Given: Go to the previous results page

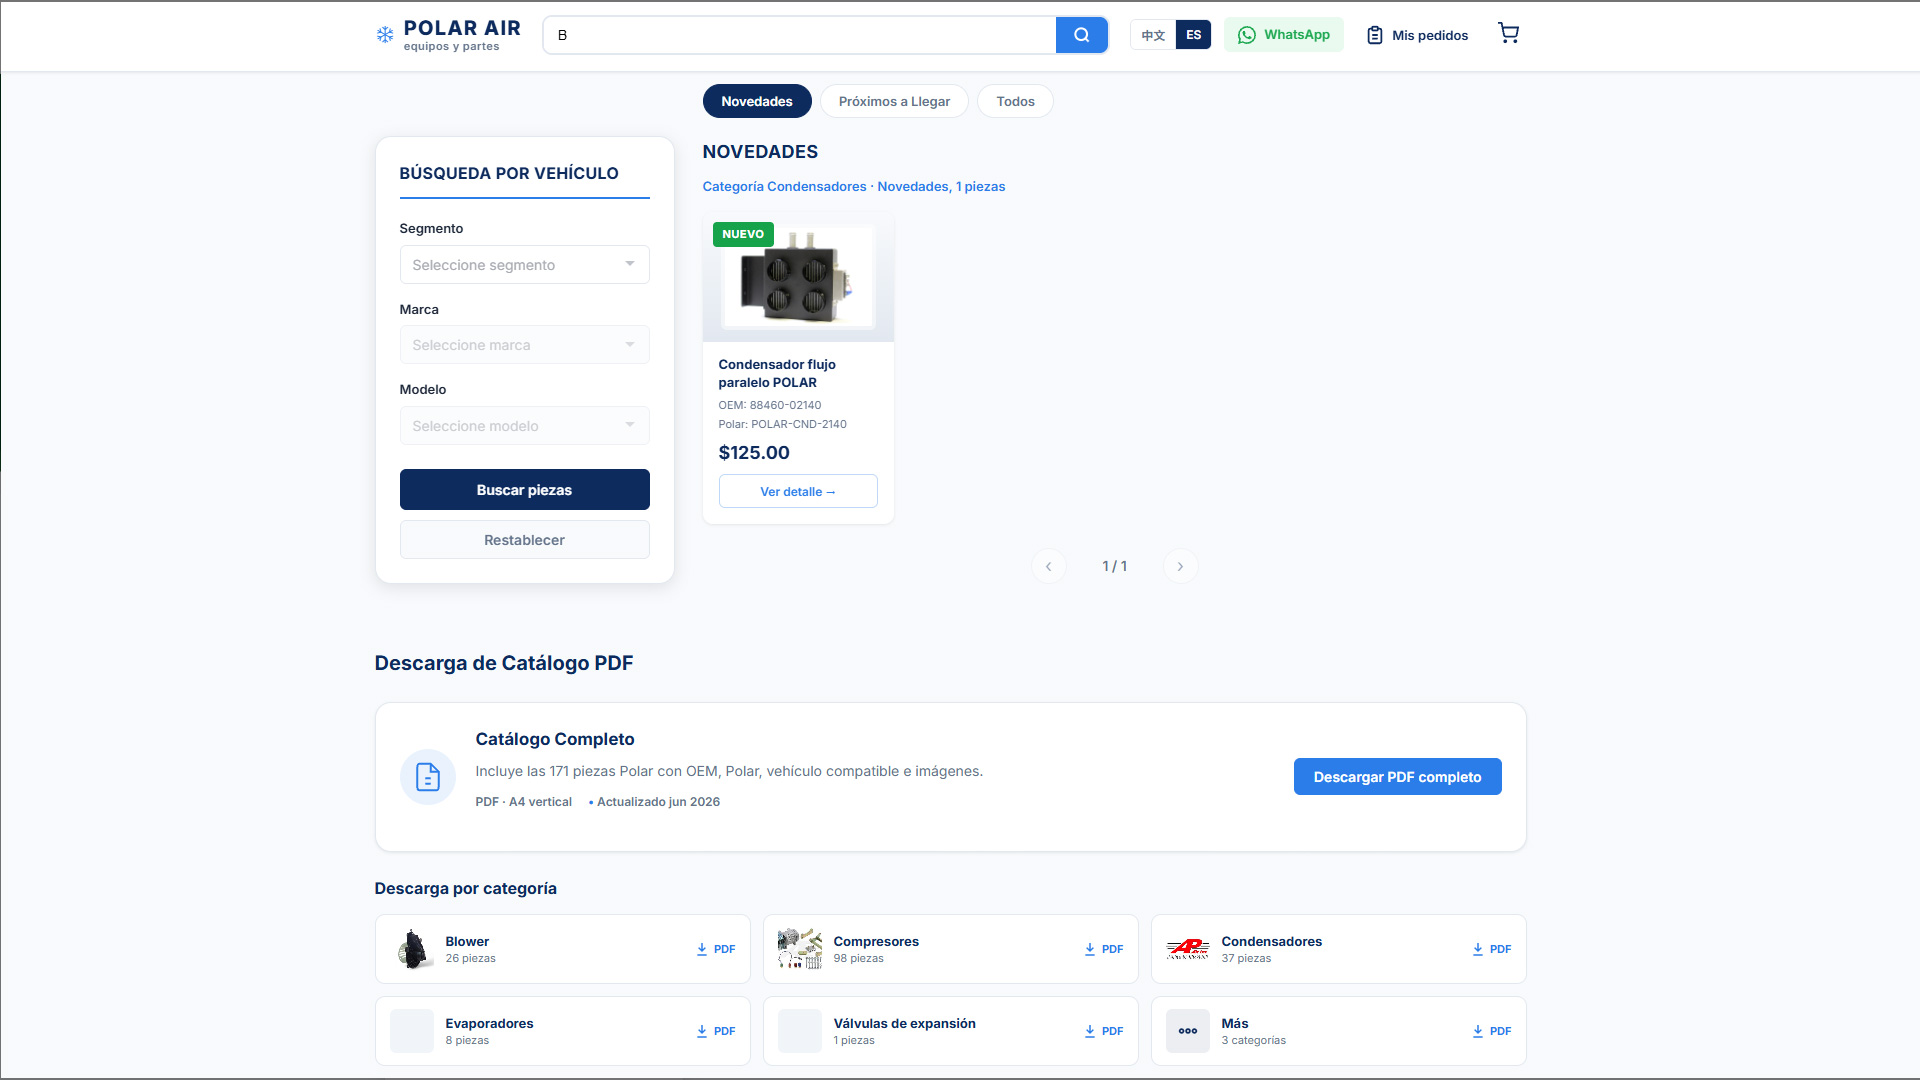Looking at the screenshot, I should pyautogui.click(x=1048, y=566).
